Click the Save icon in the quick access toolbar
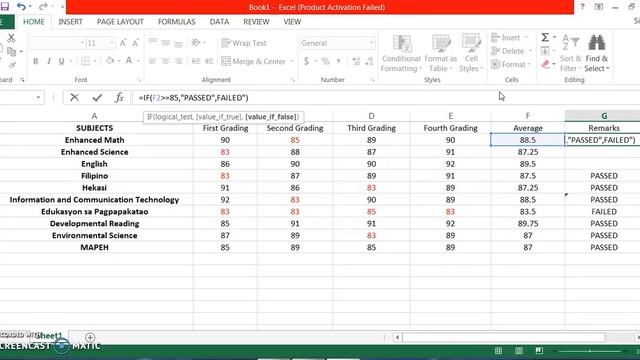This screenshot has width=640, height=360. pyautogui.click(x=4, y=7)
